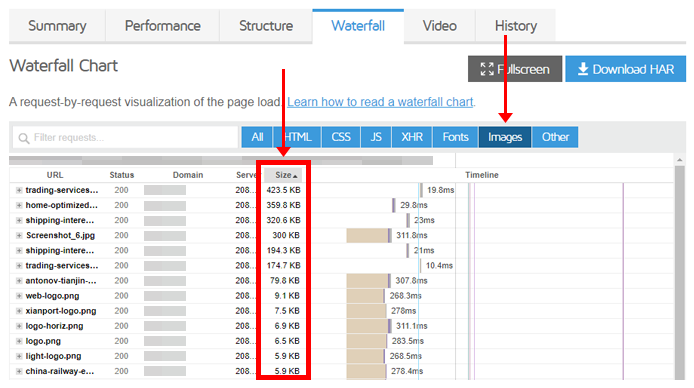This screenshot has height=388, width=694.
Task: Sort by the Status column header
Action: click(x=122, y=175)
